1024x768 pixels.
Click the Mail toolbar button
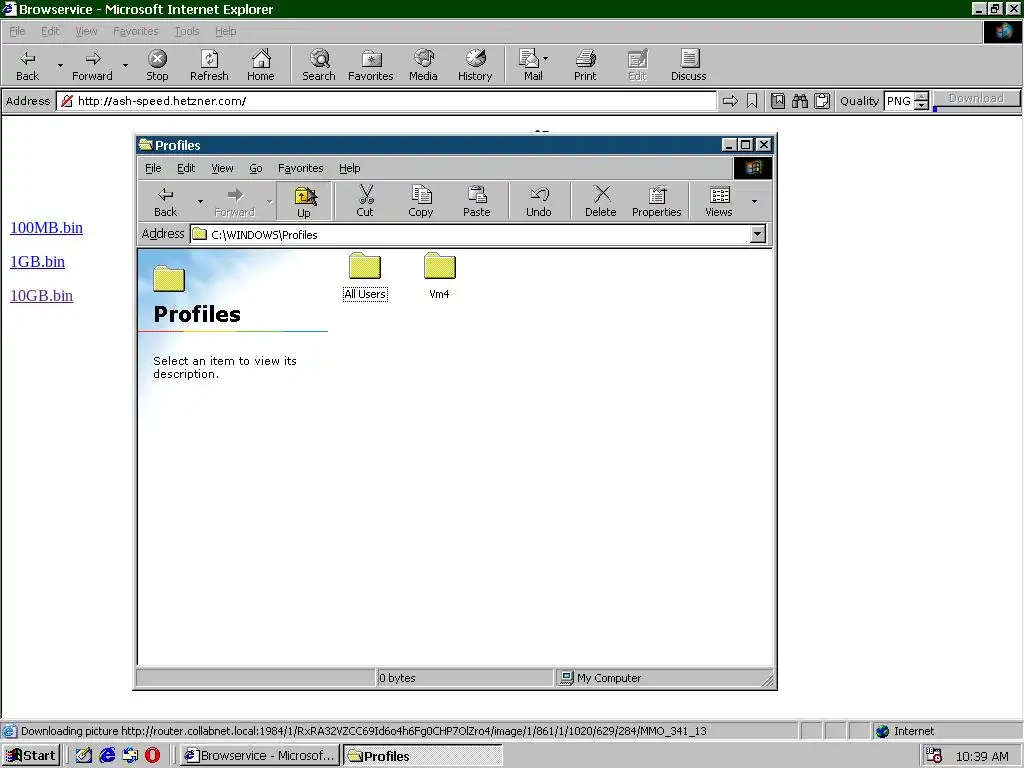point(530,65)
